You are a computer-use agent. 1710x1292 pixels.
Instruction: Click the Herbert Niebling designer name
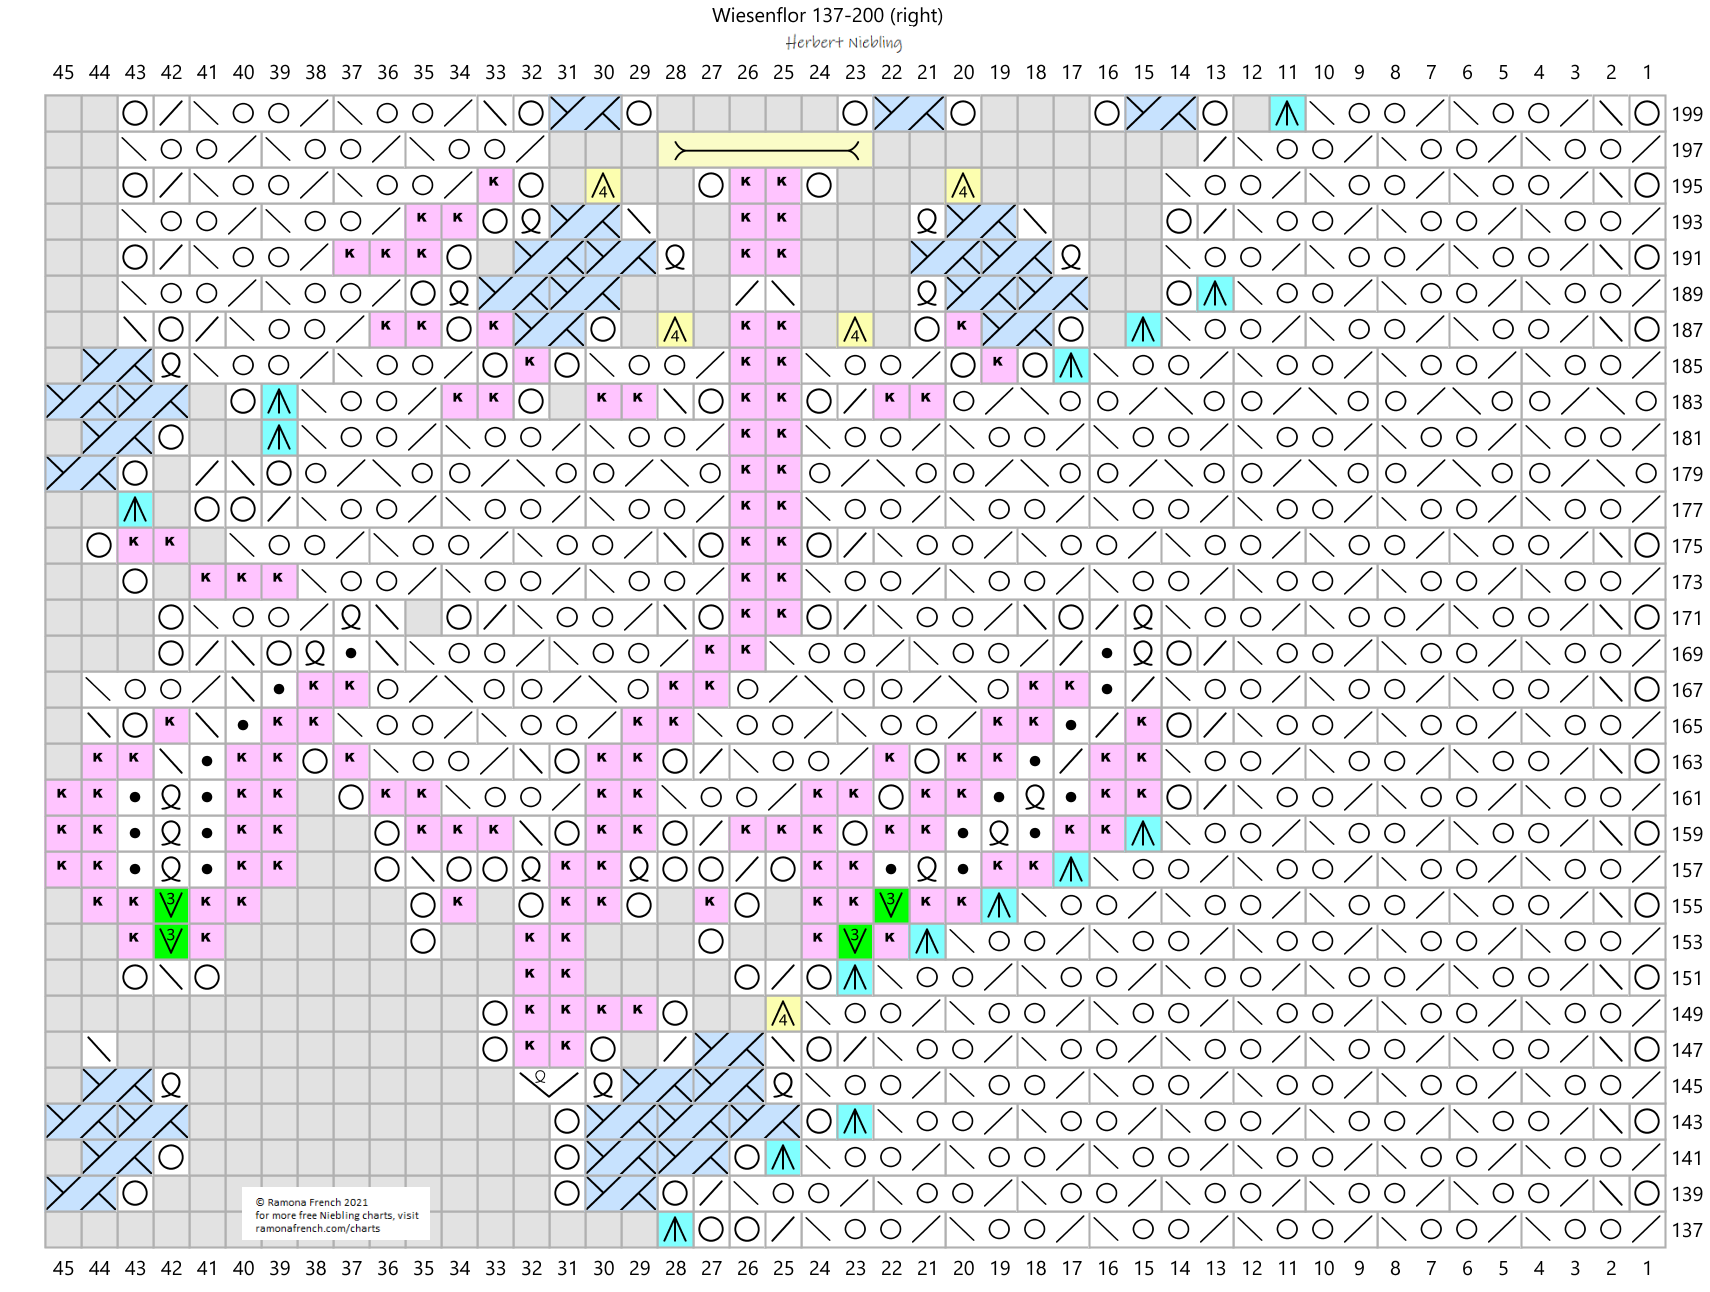tap(843, 42)
